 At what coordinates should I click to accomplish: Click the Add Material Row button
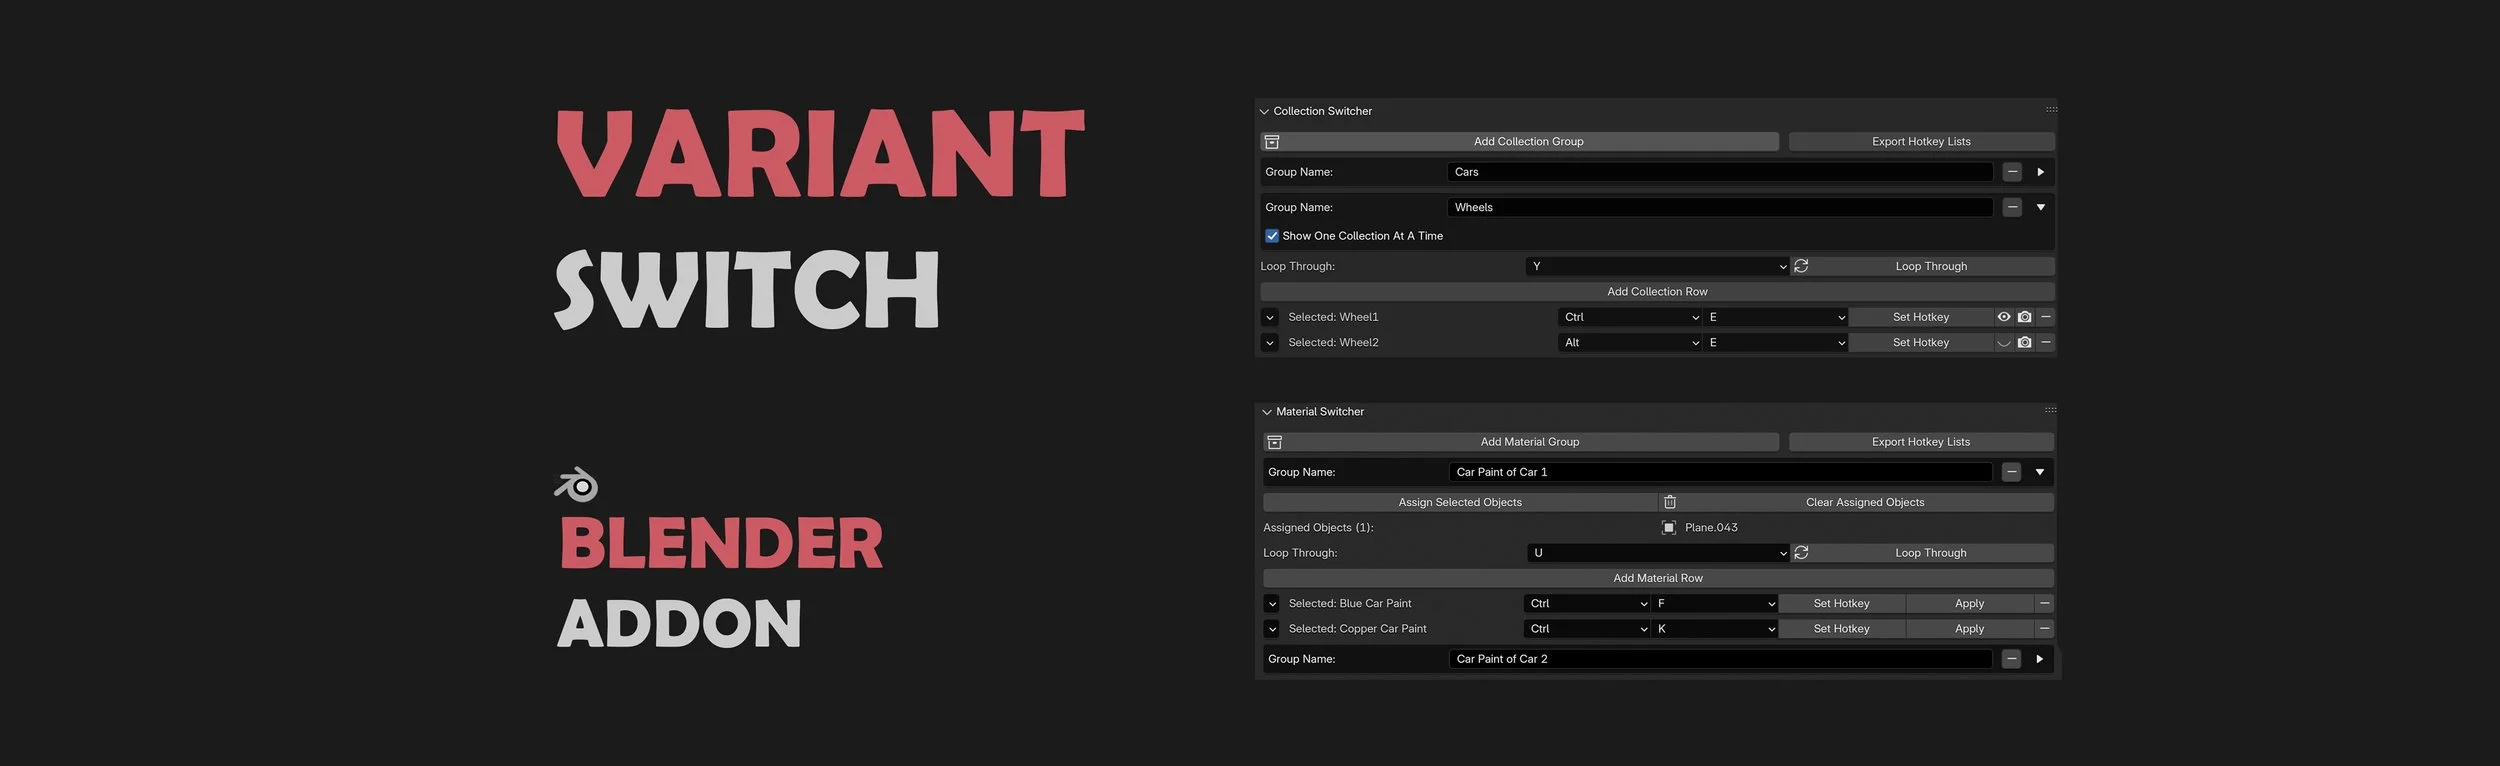pyautogui.click(x=1658, y=578)
